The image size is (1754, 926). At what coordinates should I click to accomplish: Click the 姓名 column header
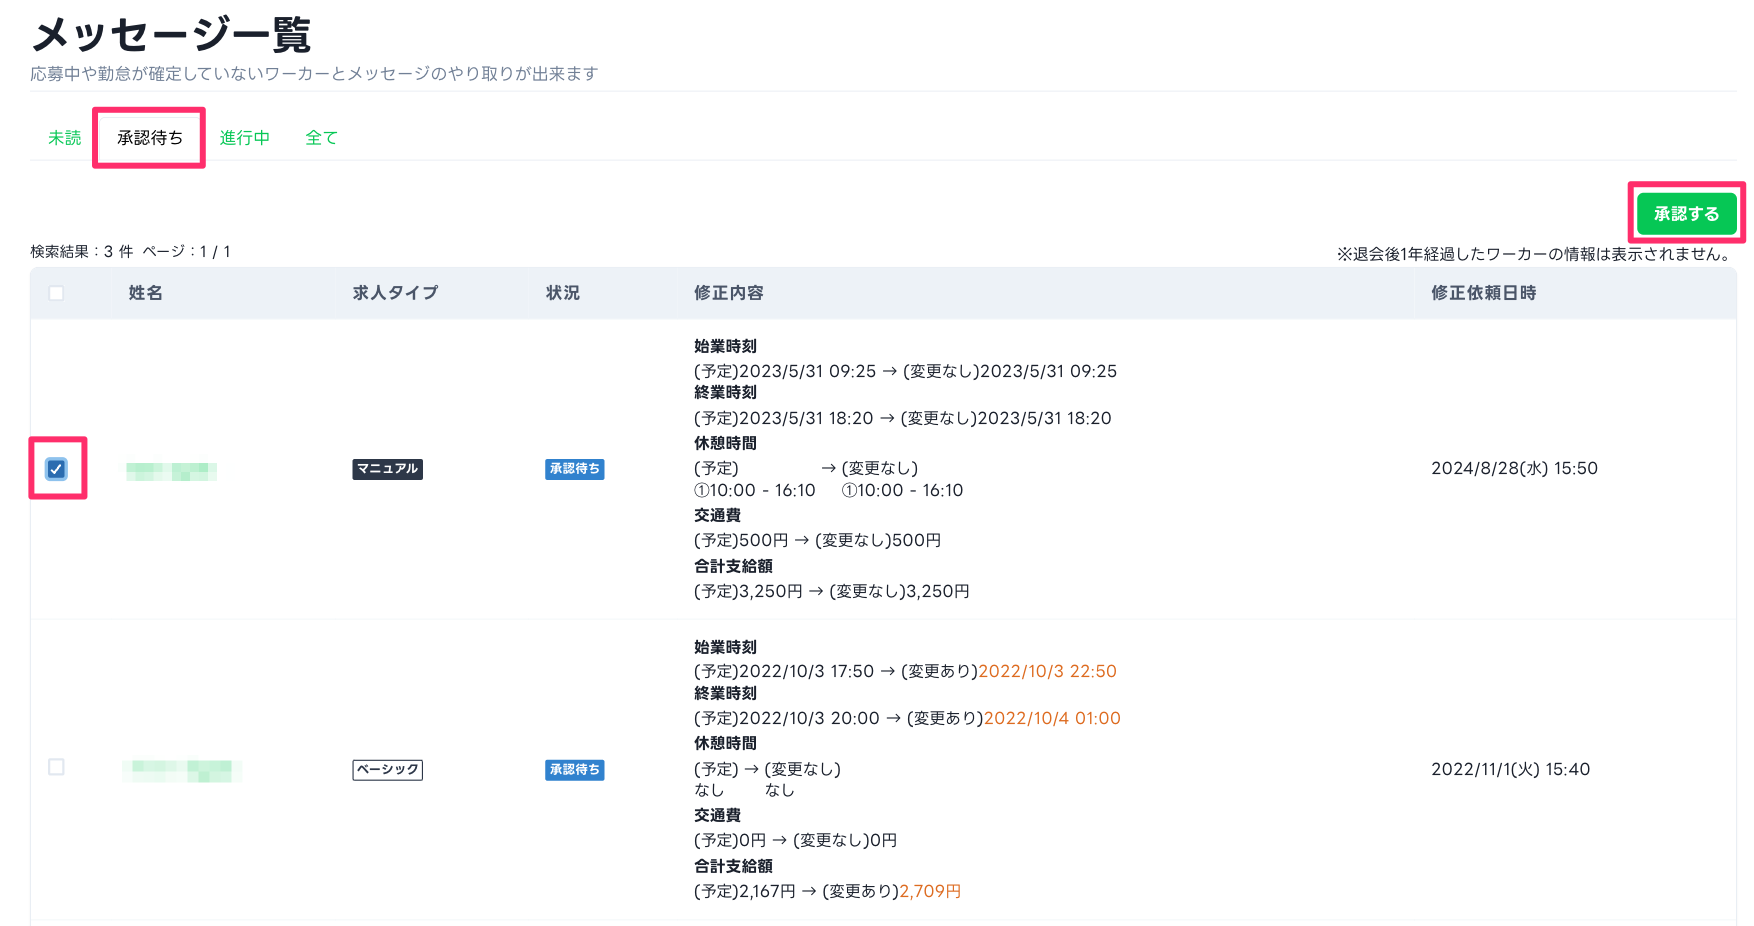pyautogui.click(x=146, y=293)
